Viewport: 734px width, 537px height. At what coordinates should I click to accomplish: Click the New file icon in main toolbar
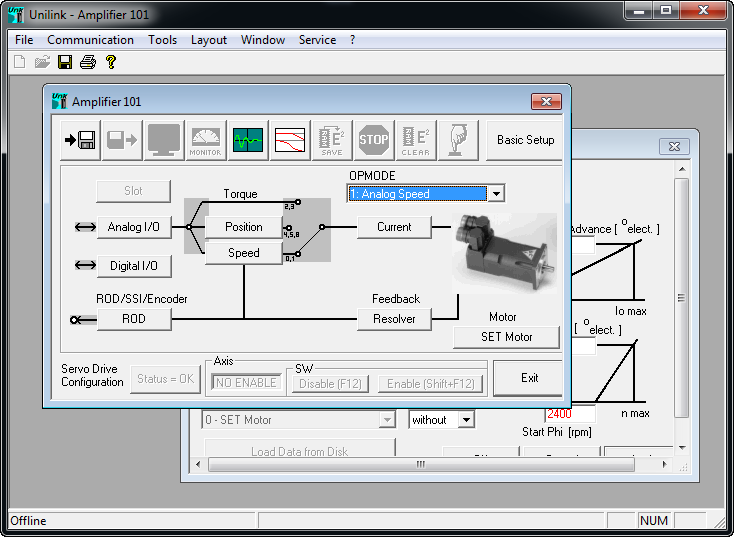pos(20,62)
